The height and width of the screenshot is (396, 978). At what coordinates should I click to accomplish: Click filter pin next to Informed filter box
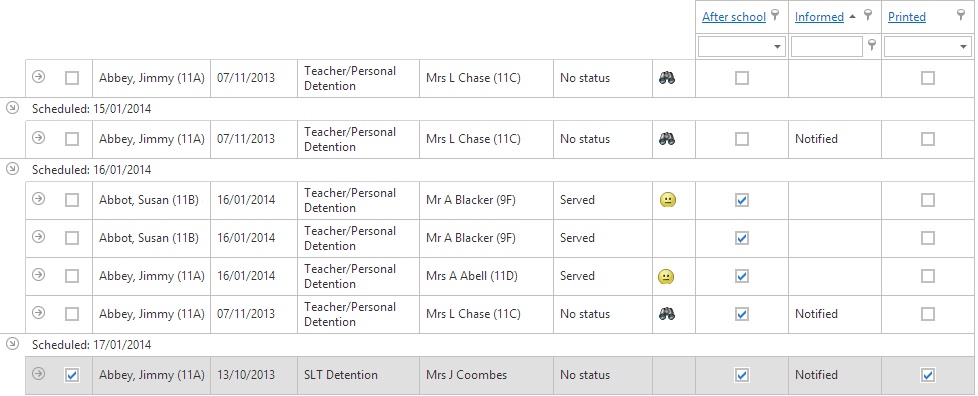pyautogui.click(x=872, y=44)
